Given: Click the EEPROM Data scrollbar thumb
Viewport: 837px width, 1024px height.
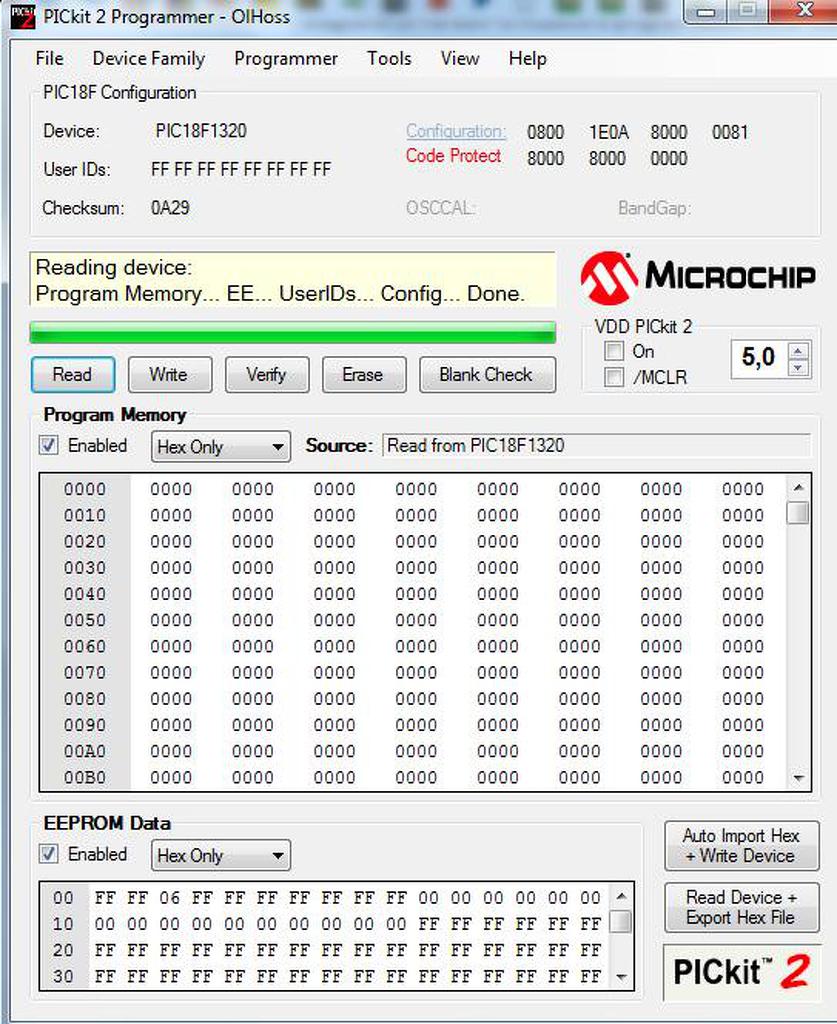Looking at the screenshot, I should click(621, 922).
